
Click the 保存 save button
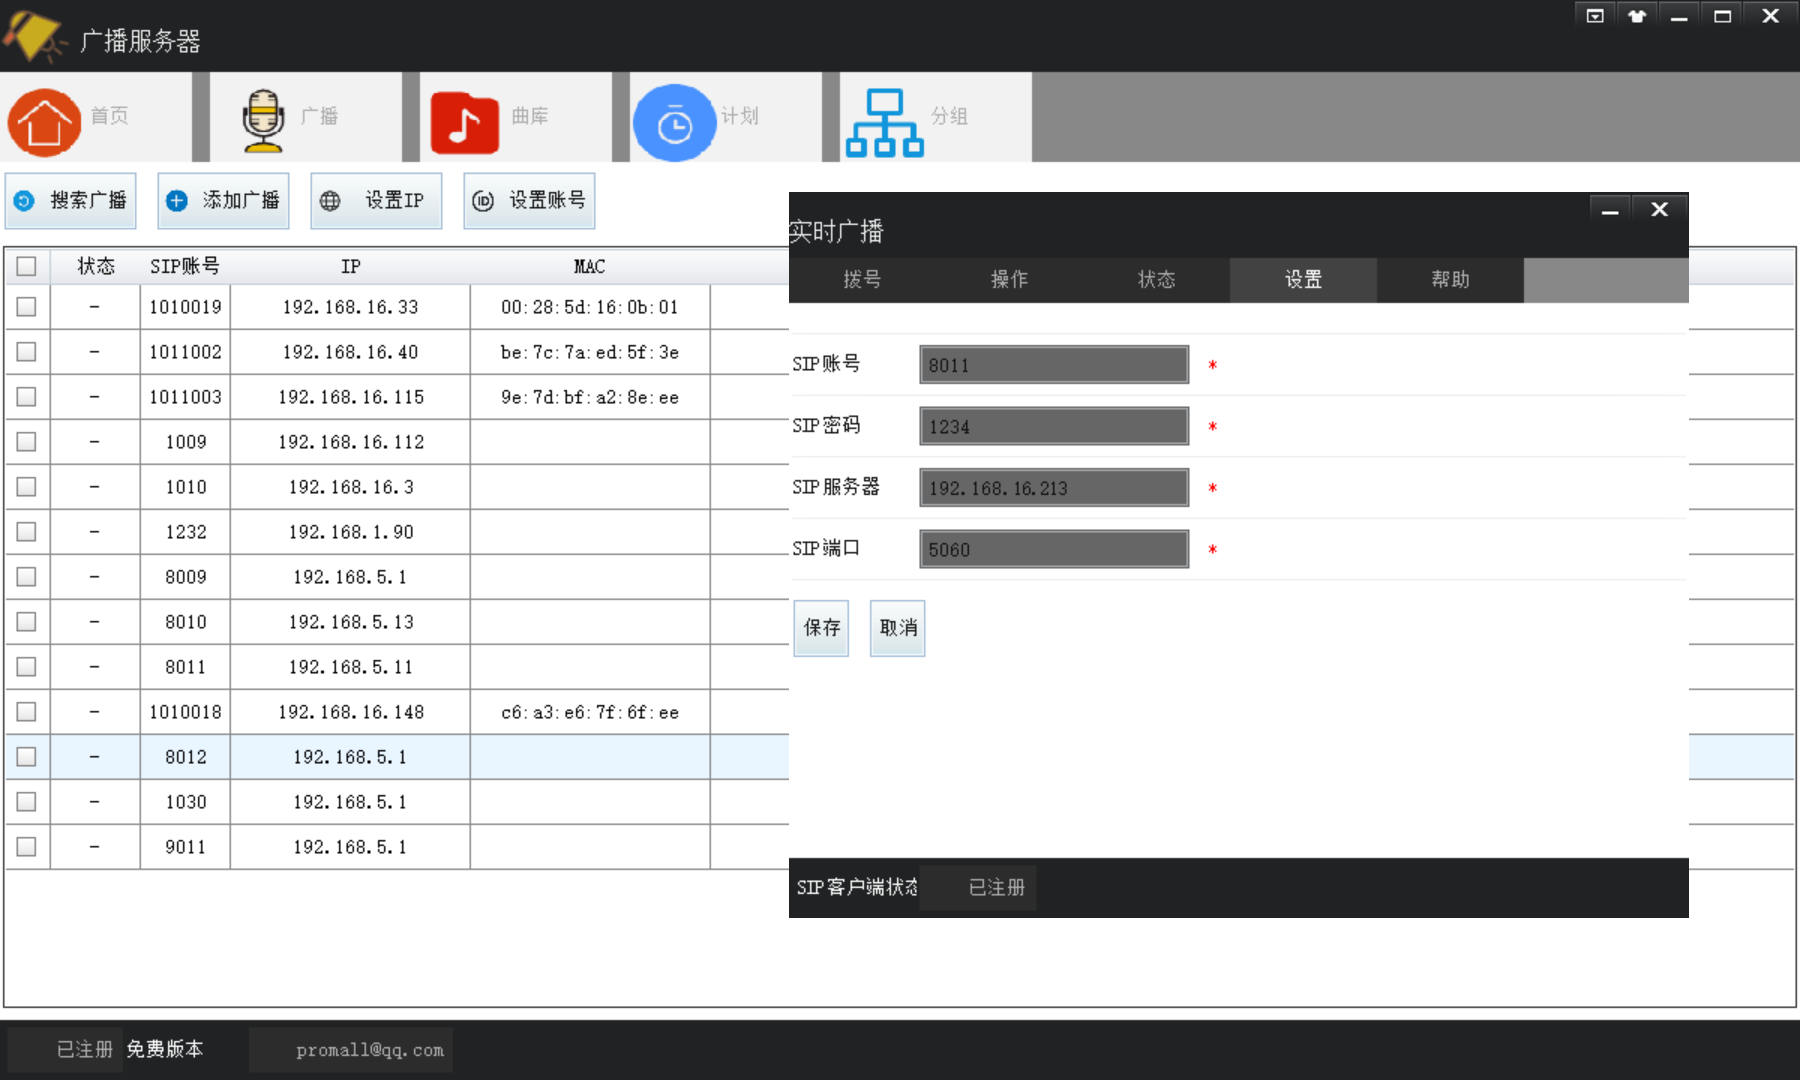click(821, 628)
